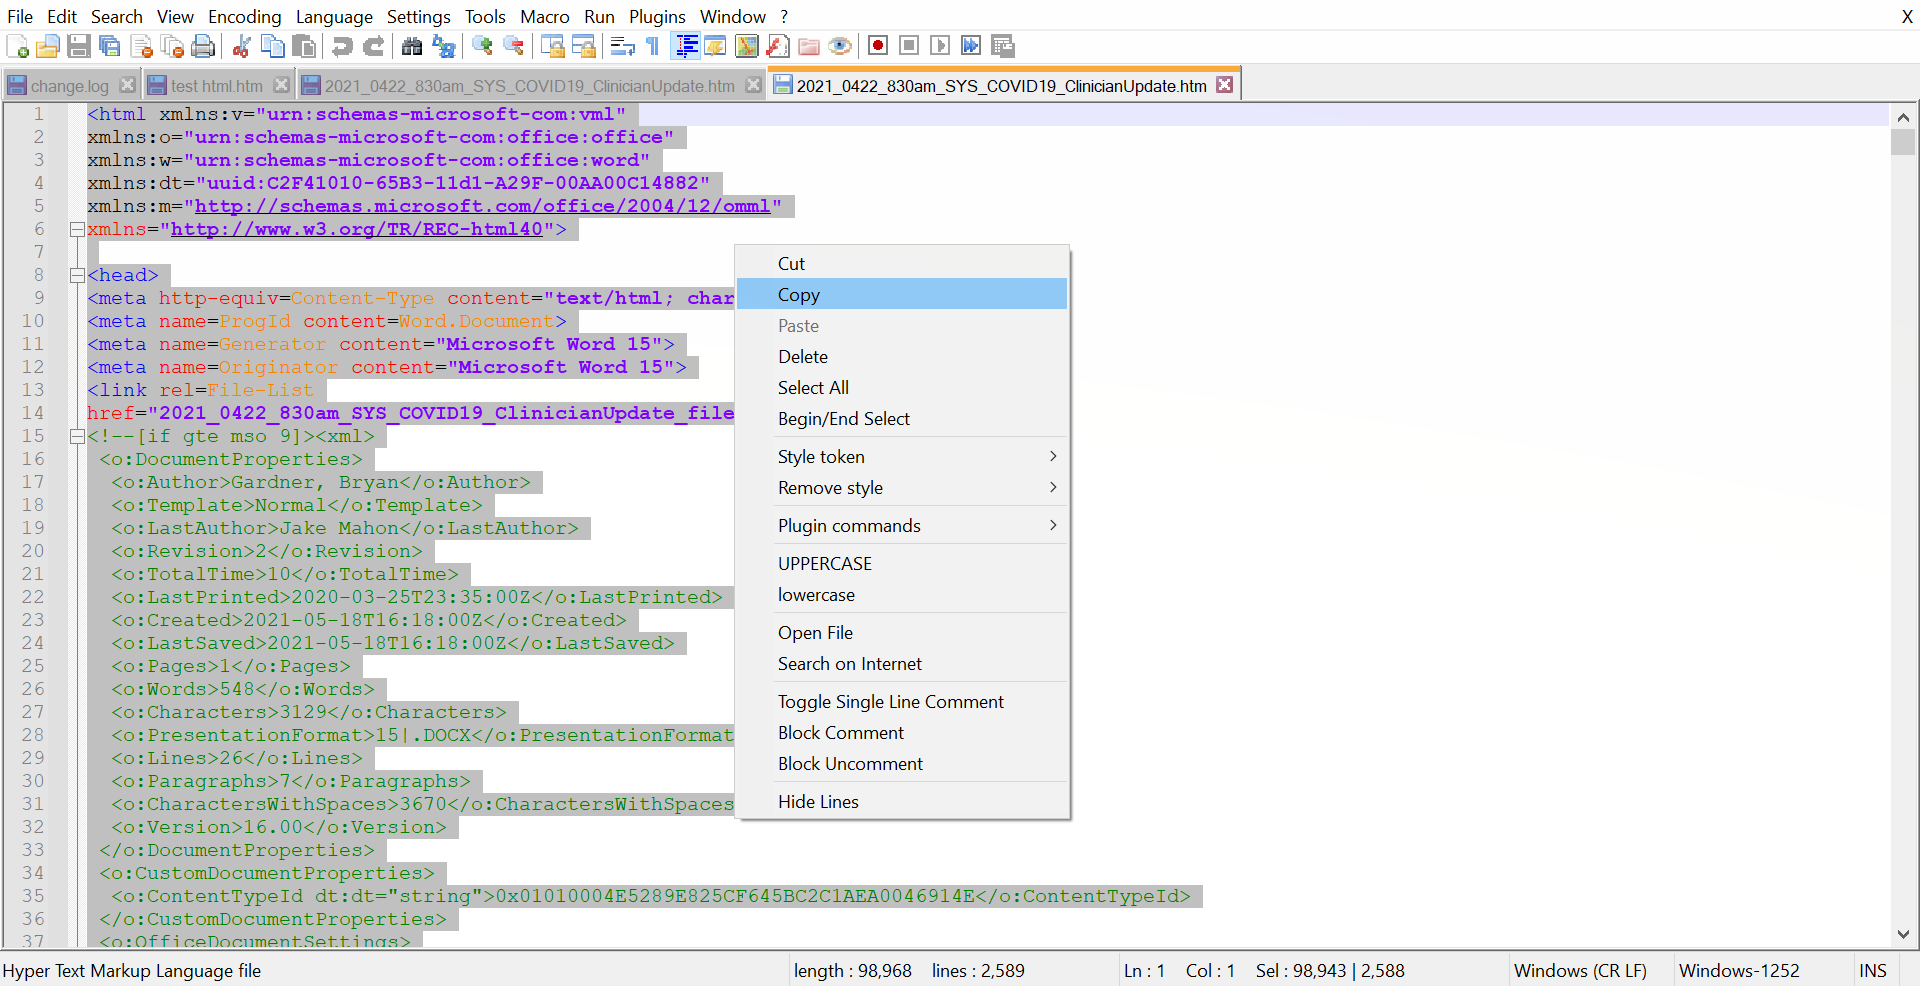Image resolution: width=1920 pixels, height=986 pixels.
Task: Click the scroll down arrow of the editor
Action: (1902, 934)
